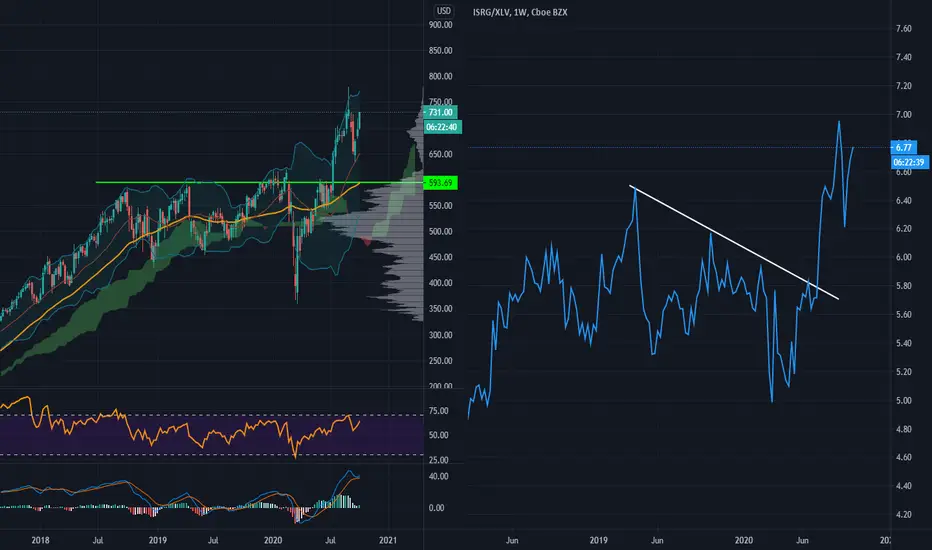Click the 4.60 ratio axis label
The width and height of the screenshot is (932, 550).
[x=903, y=457]
